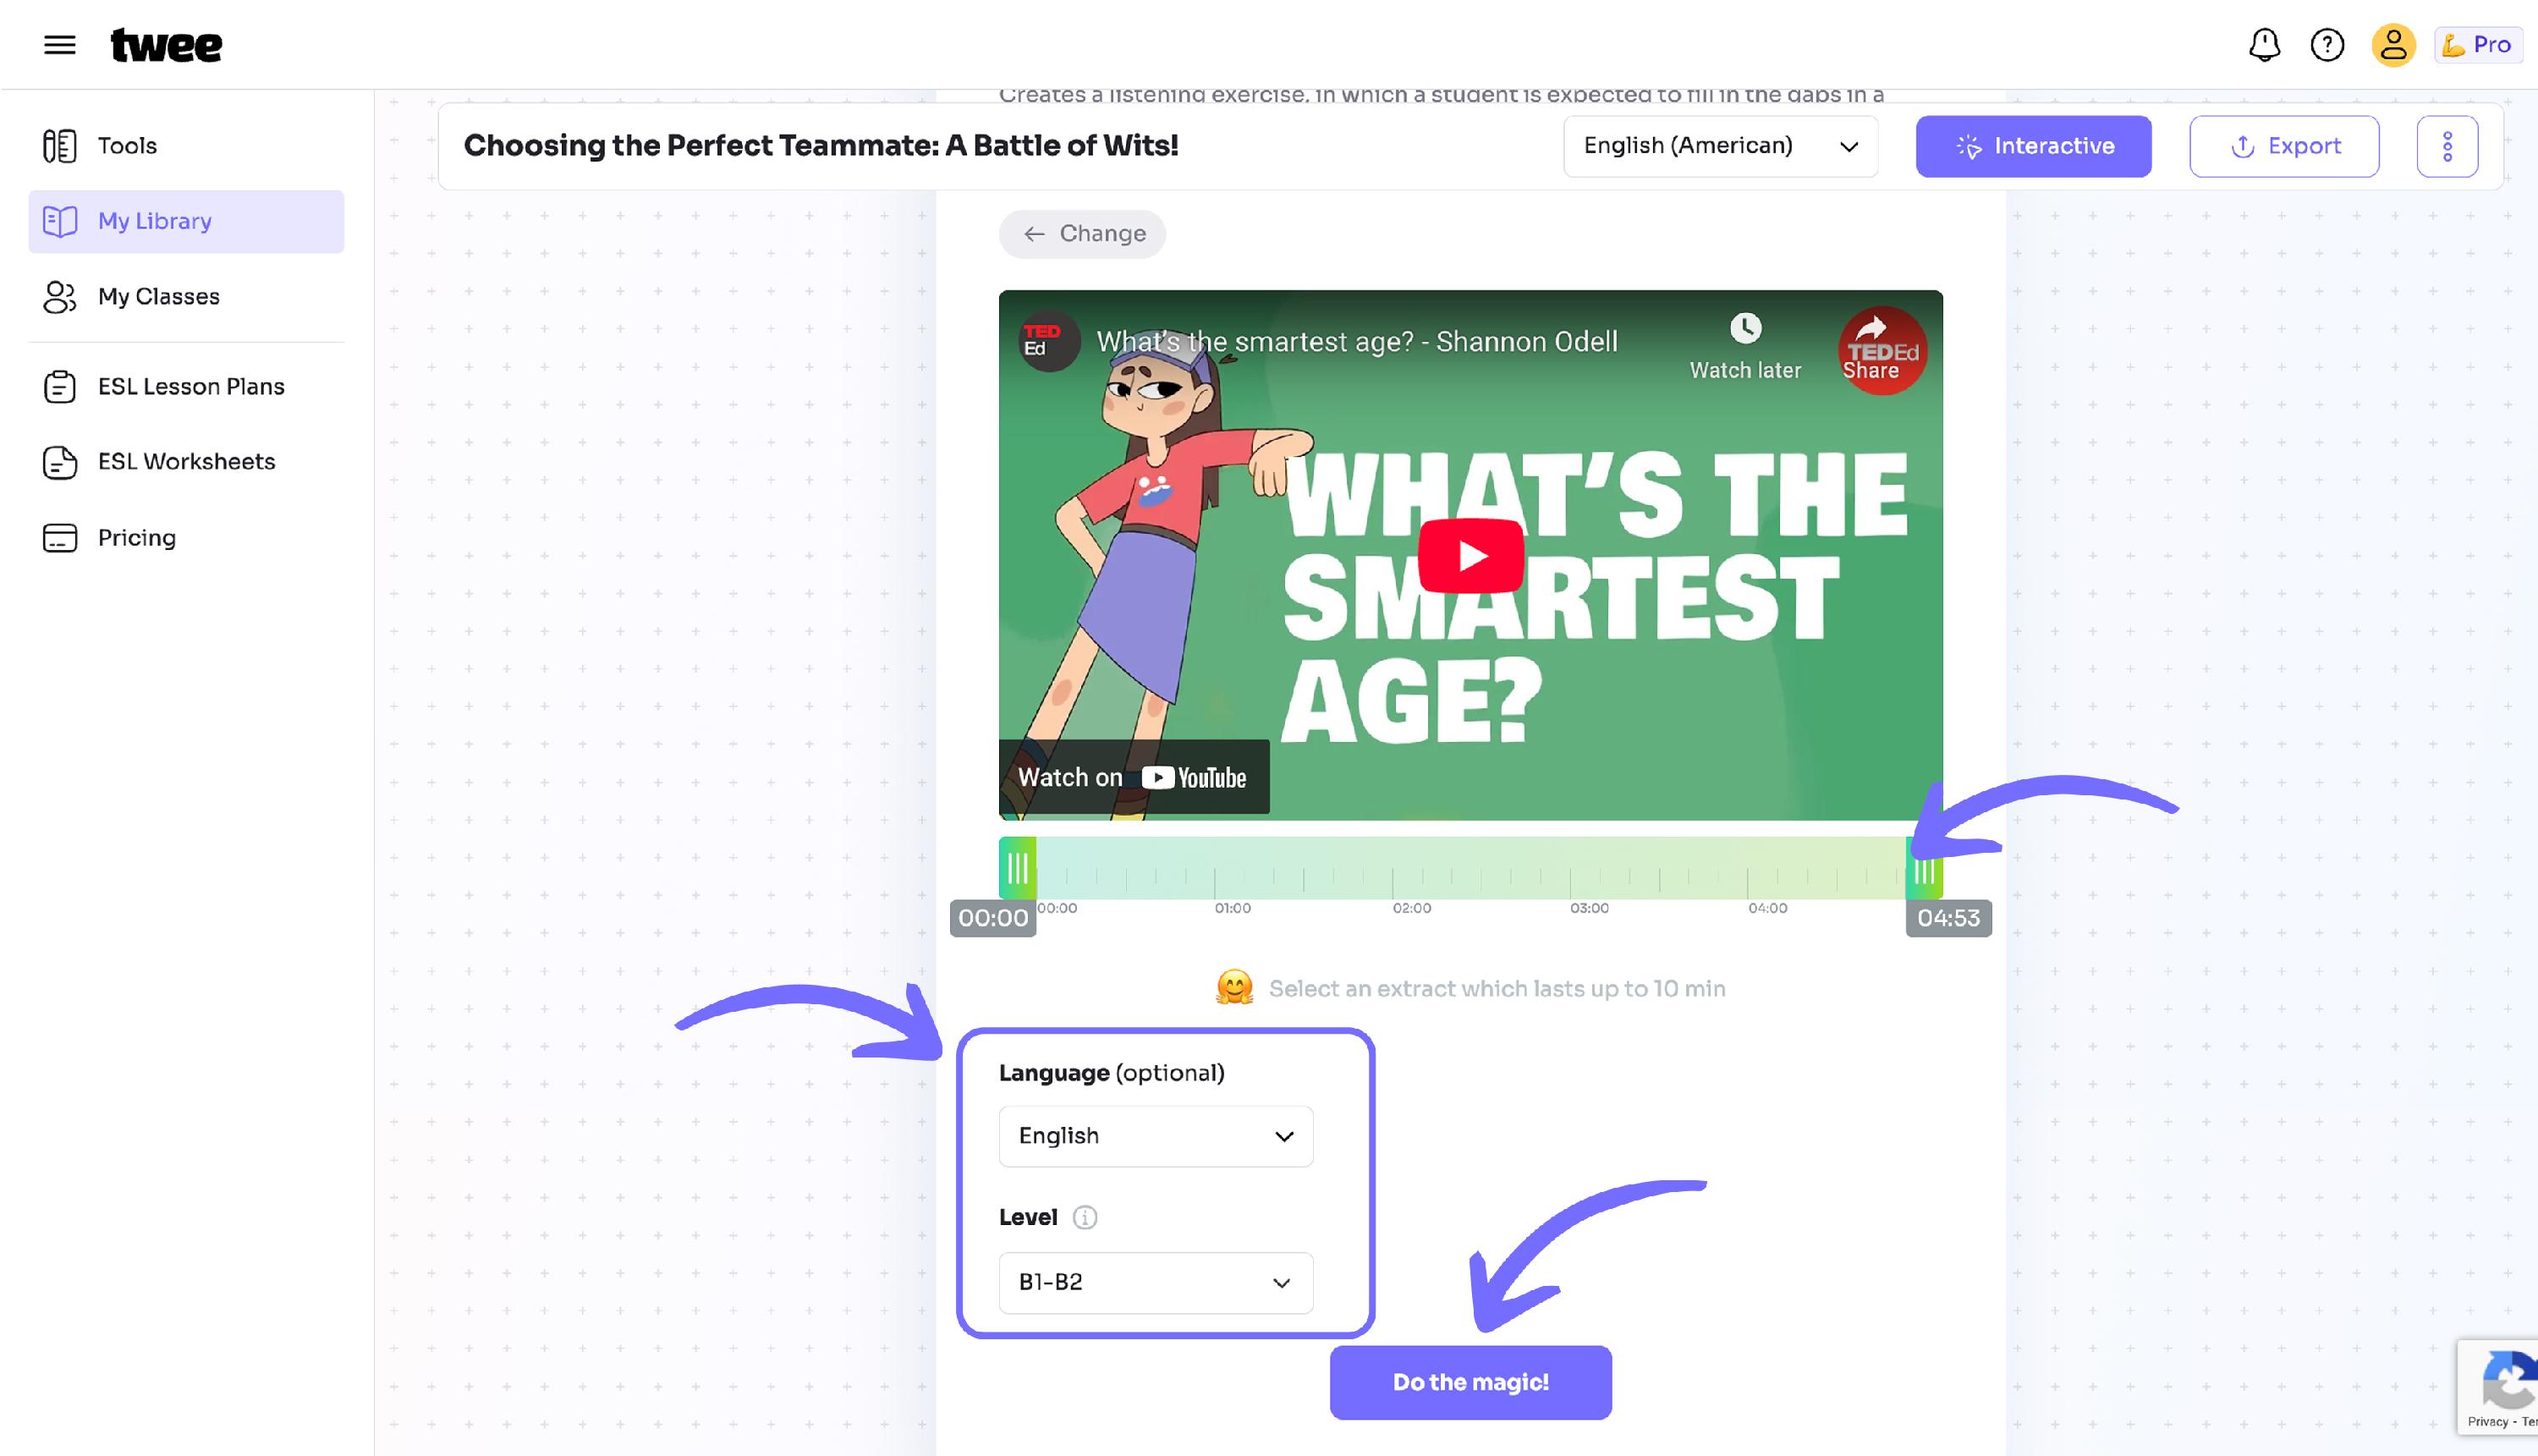Click the 04:53 end time label
Image resolution: width=2538 pixels, height=1456 pixels.
(x=1948, y=918)
